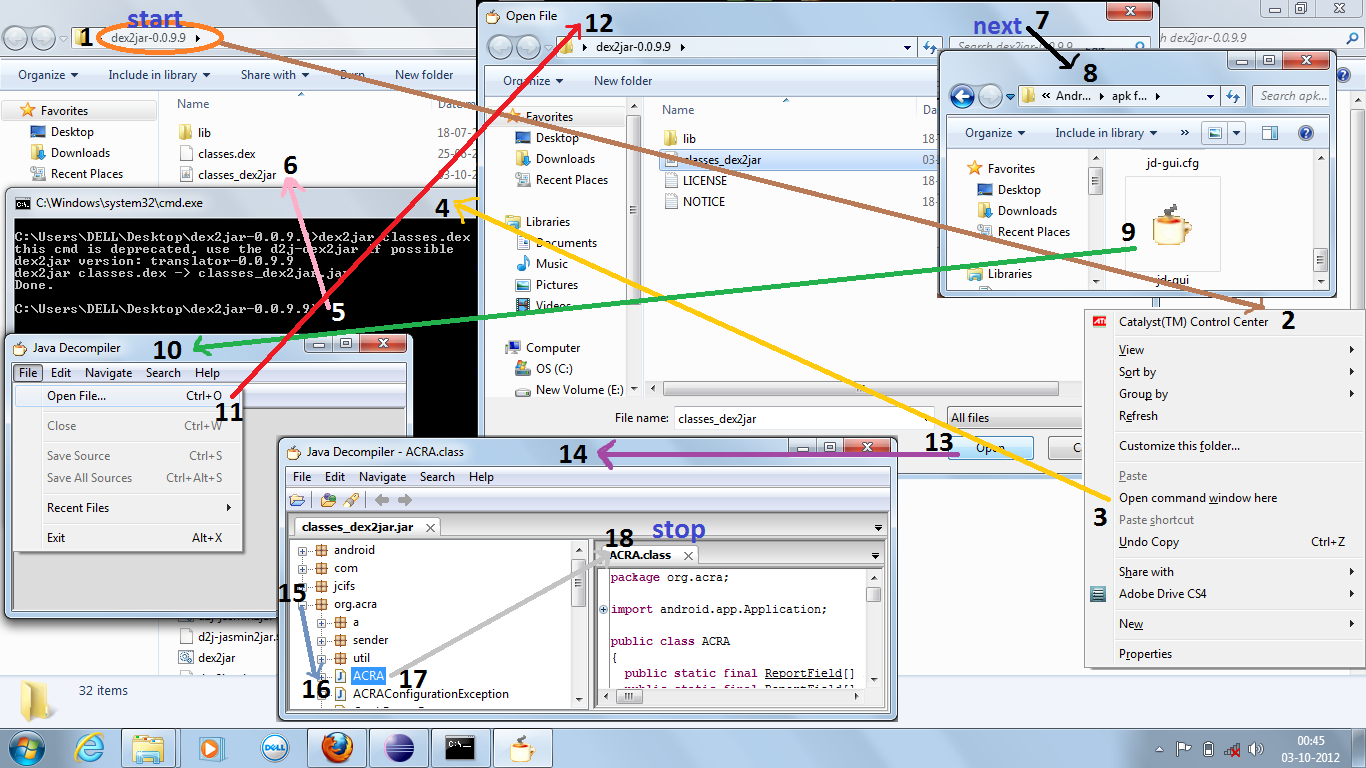Open Windows Media Player from the taskbar

(210, 748)
